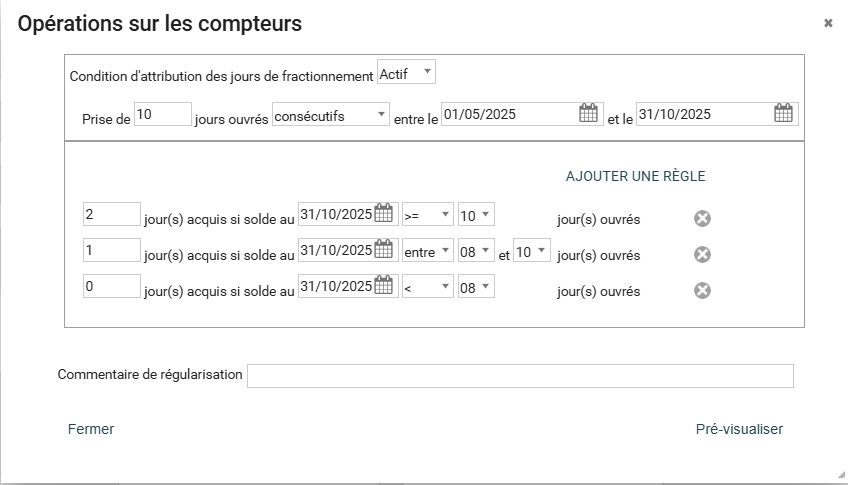The image size is (848, 485).
Task: Open calendar for the 31/10/2025 end date
Action: click(783, 113)
